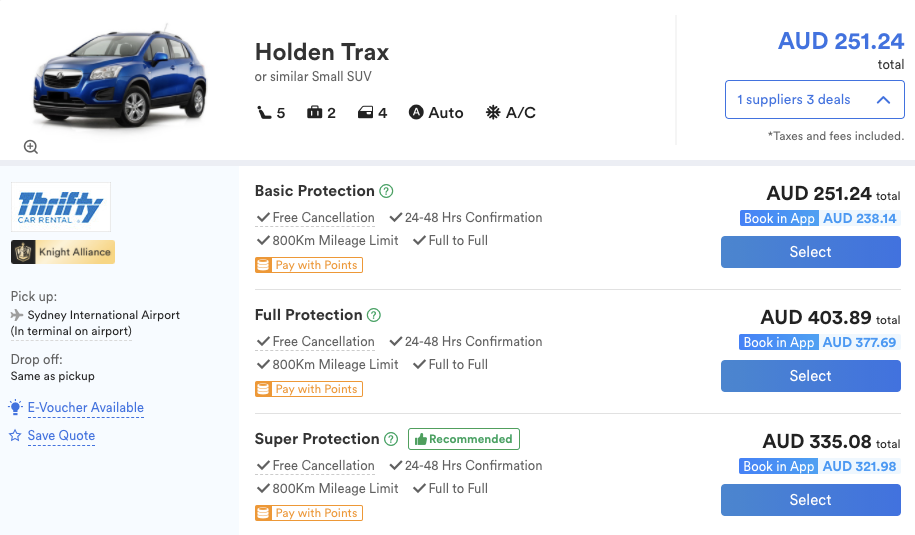Click the Full Protection help icon
The width and height of the screenshot is (915, 535).
374,315
